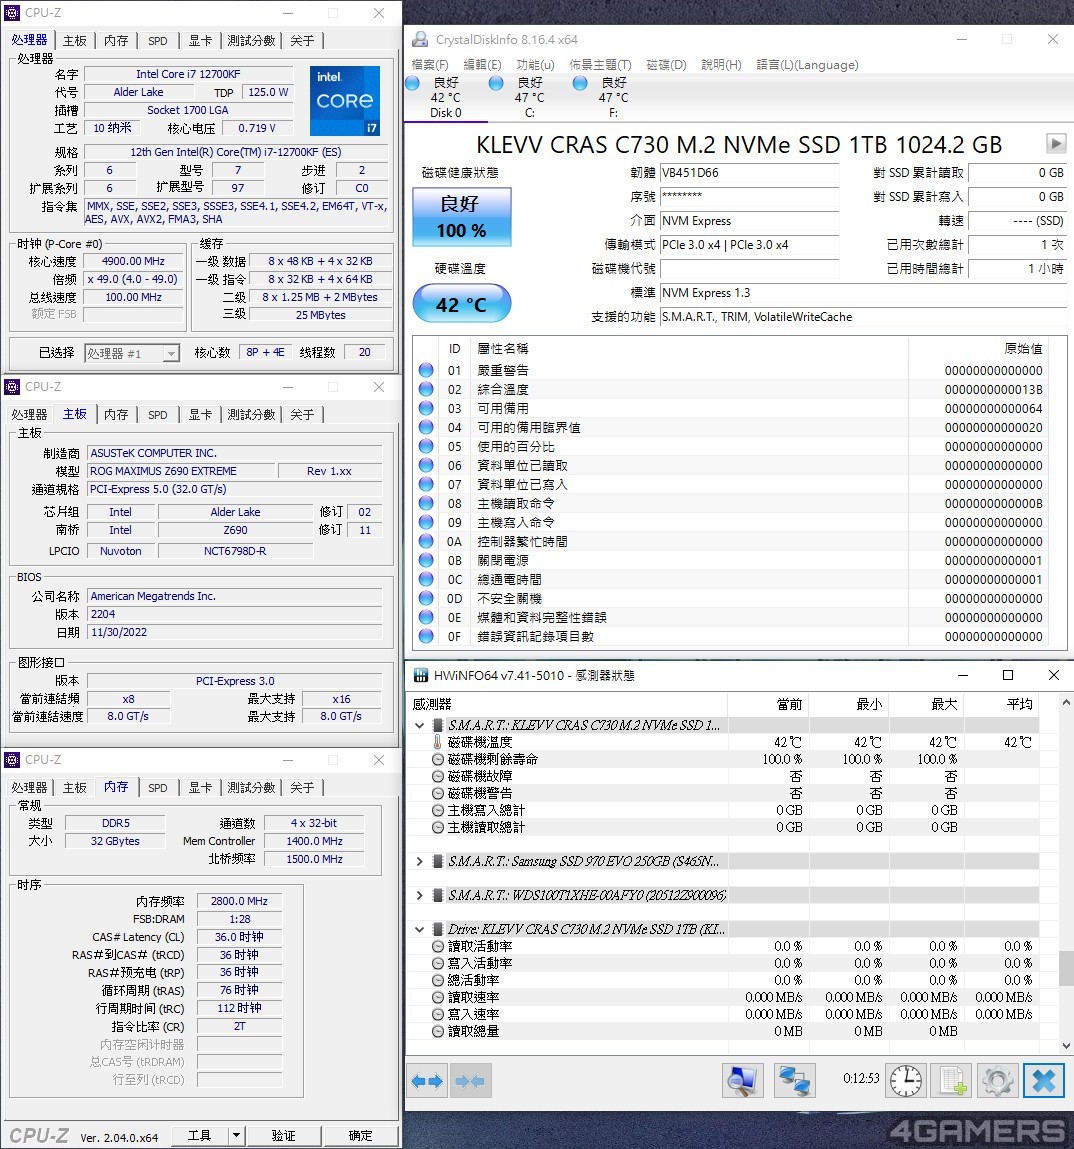Click the CrystalDiskInfo title bar app icon

pos(420,40)
